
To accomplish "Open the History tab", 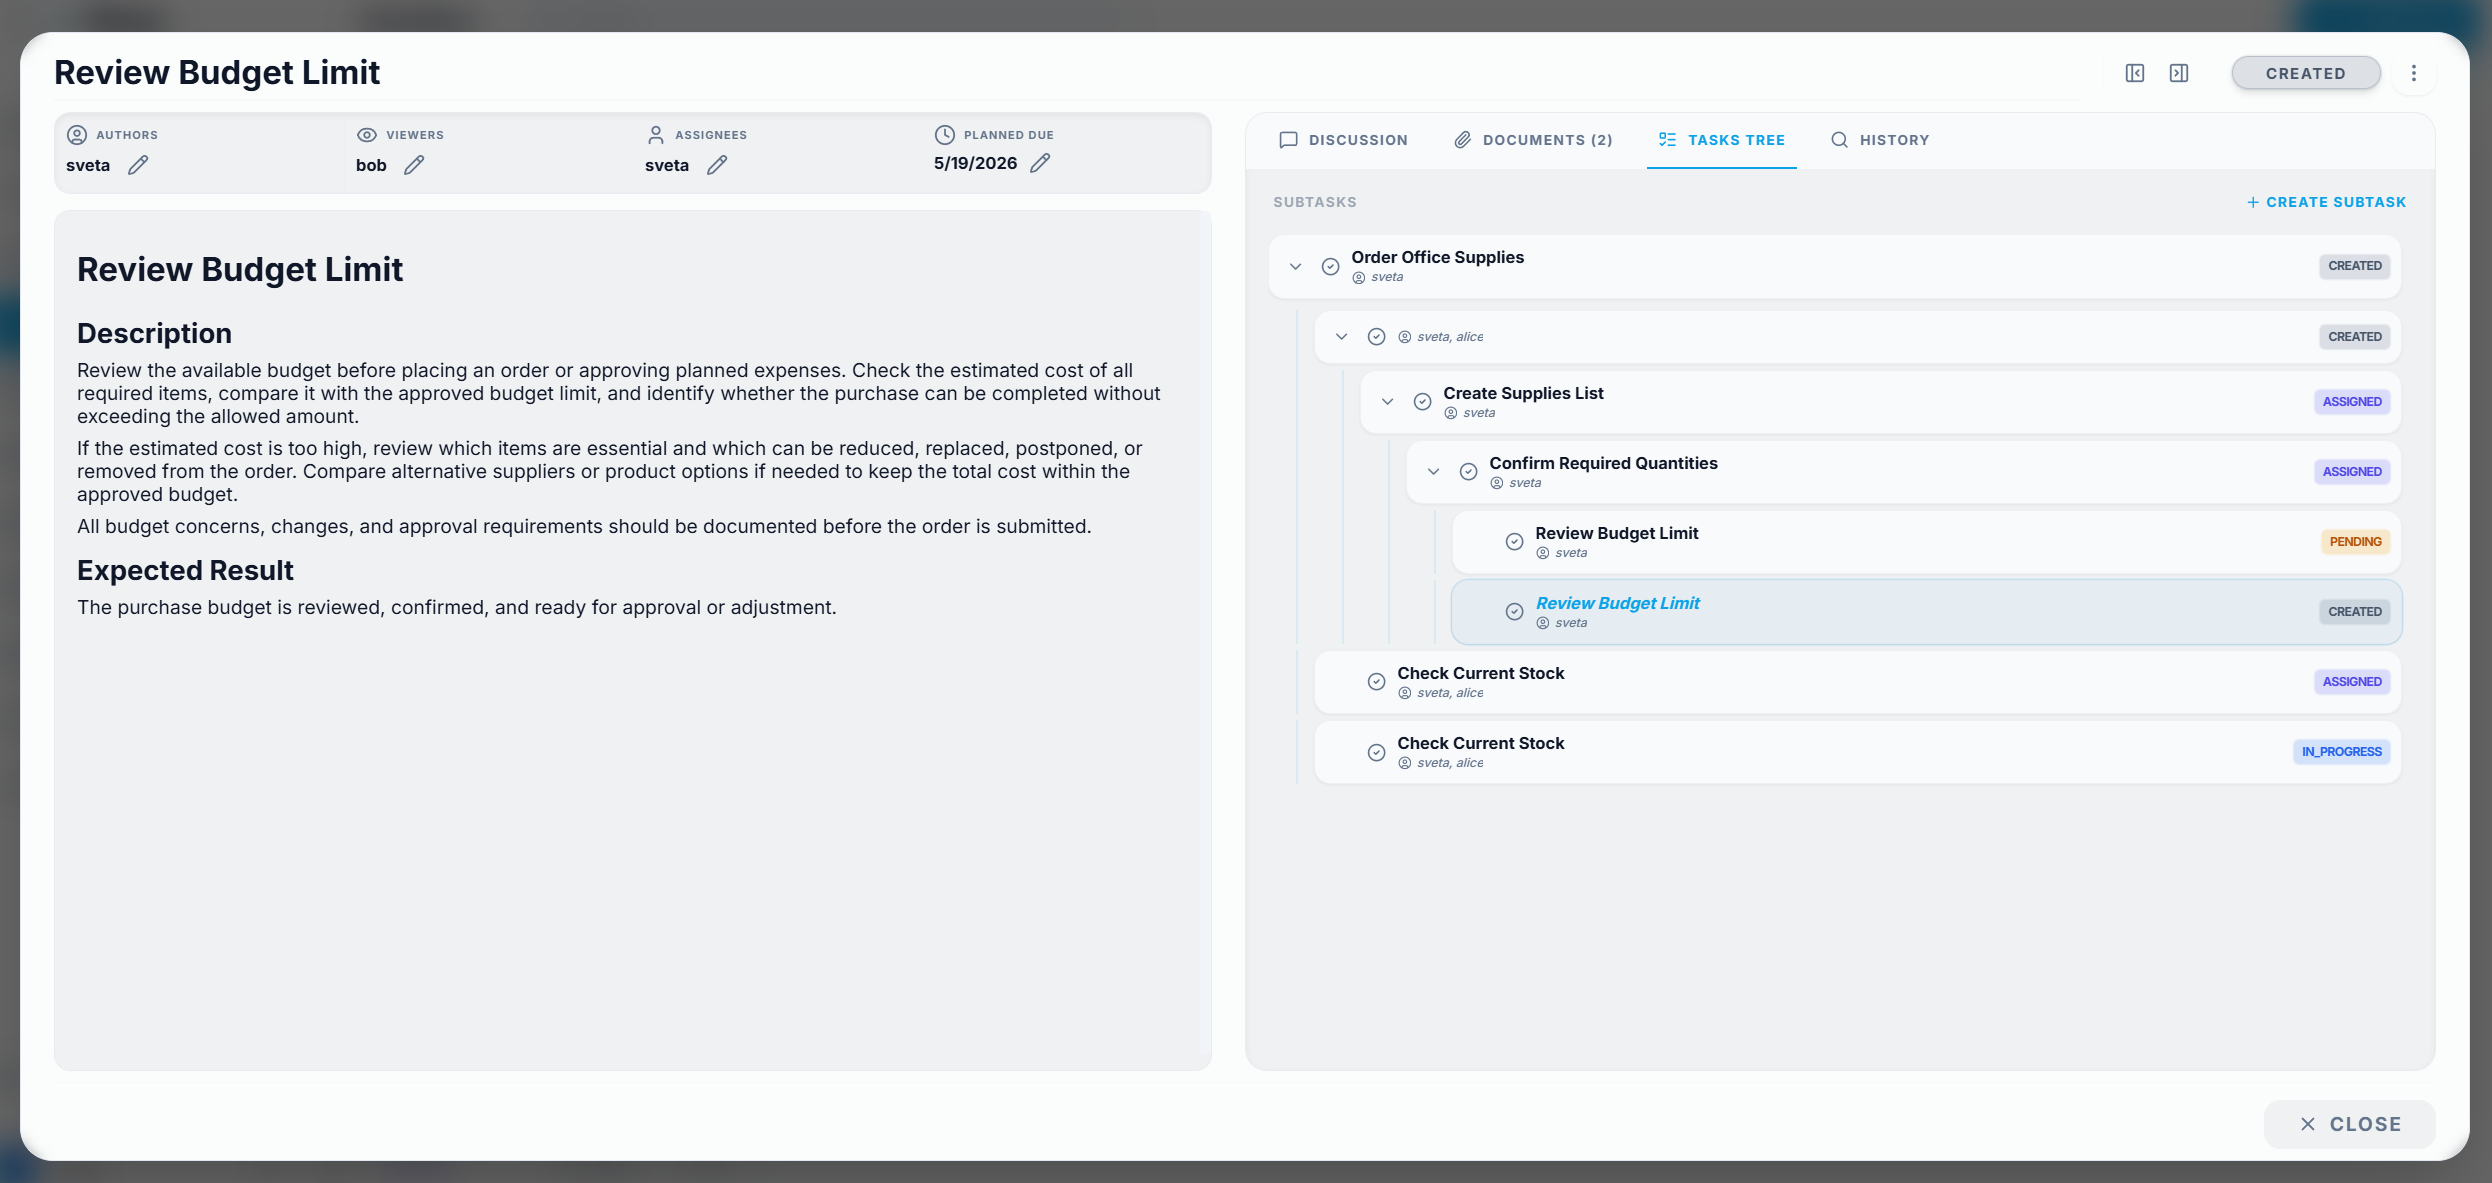I will [1880, 140].
